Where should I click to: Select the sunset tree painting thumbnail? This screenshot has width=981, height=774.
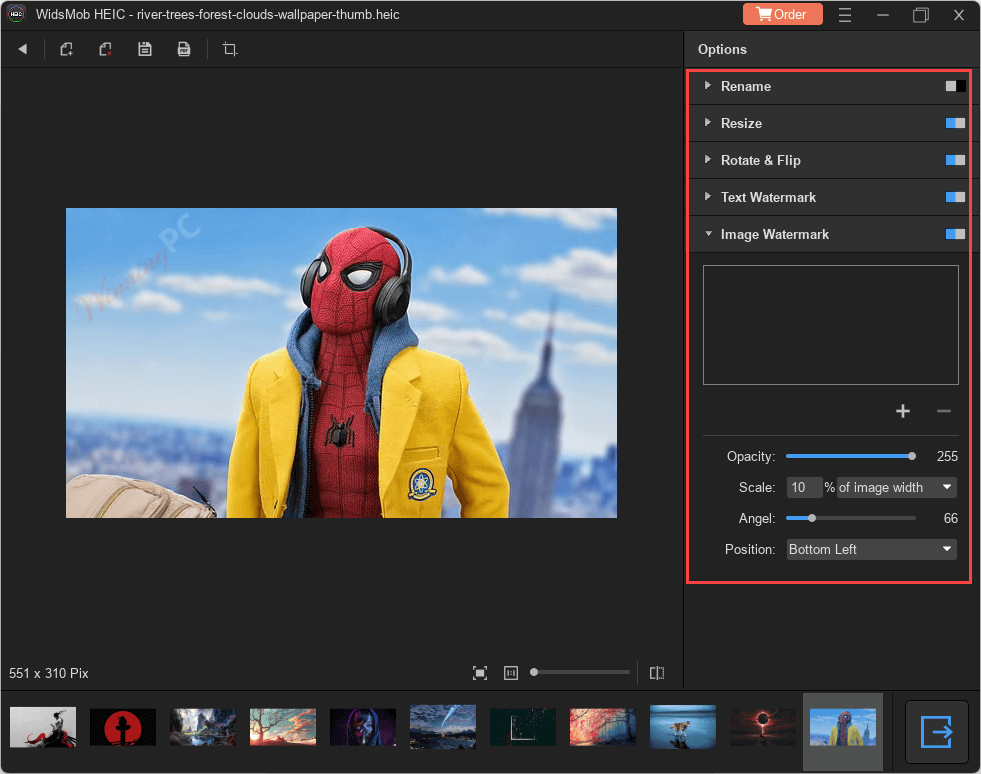[283, 727]
